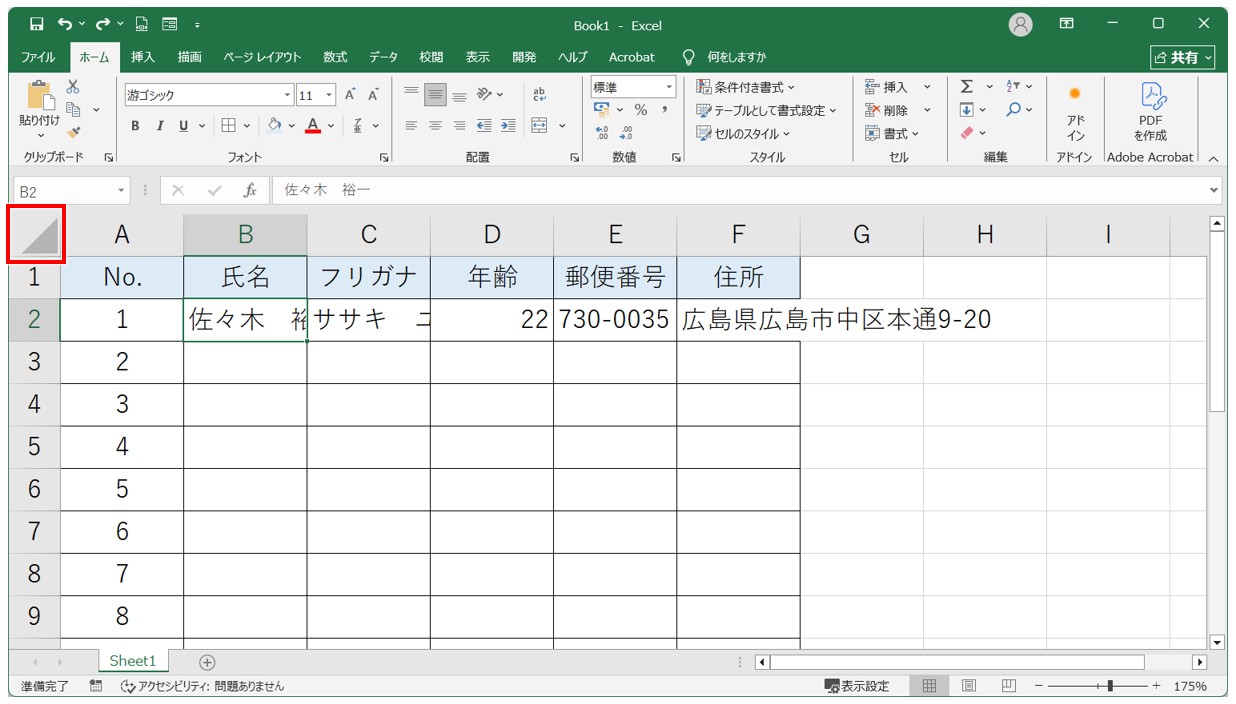Open the font size dropdown showing 11

pos(330,96)
